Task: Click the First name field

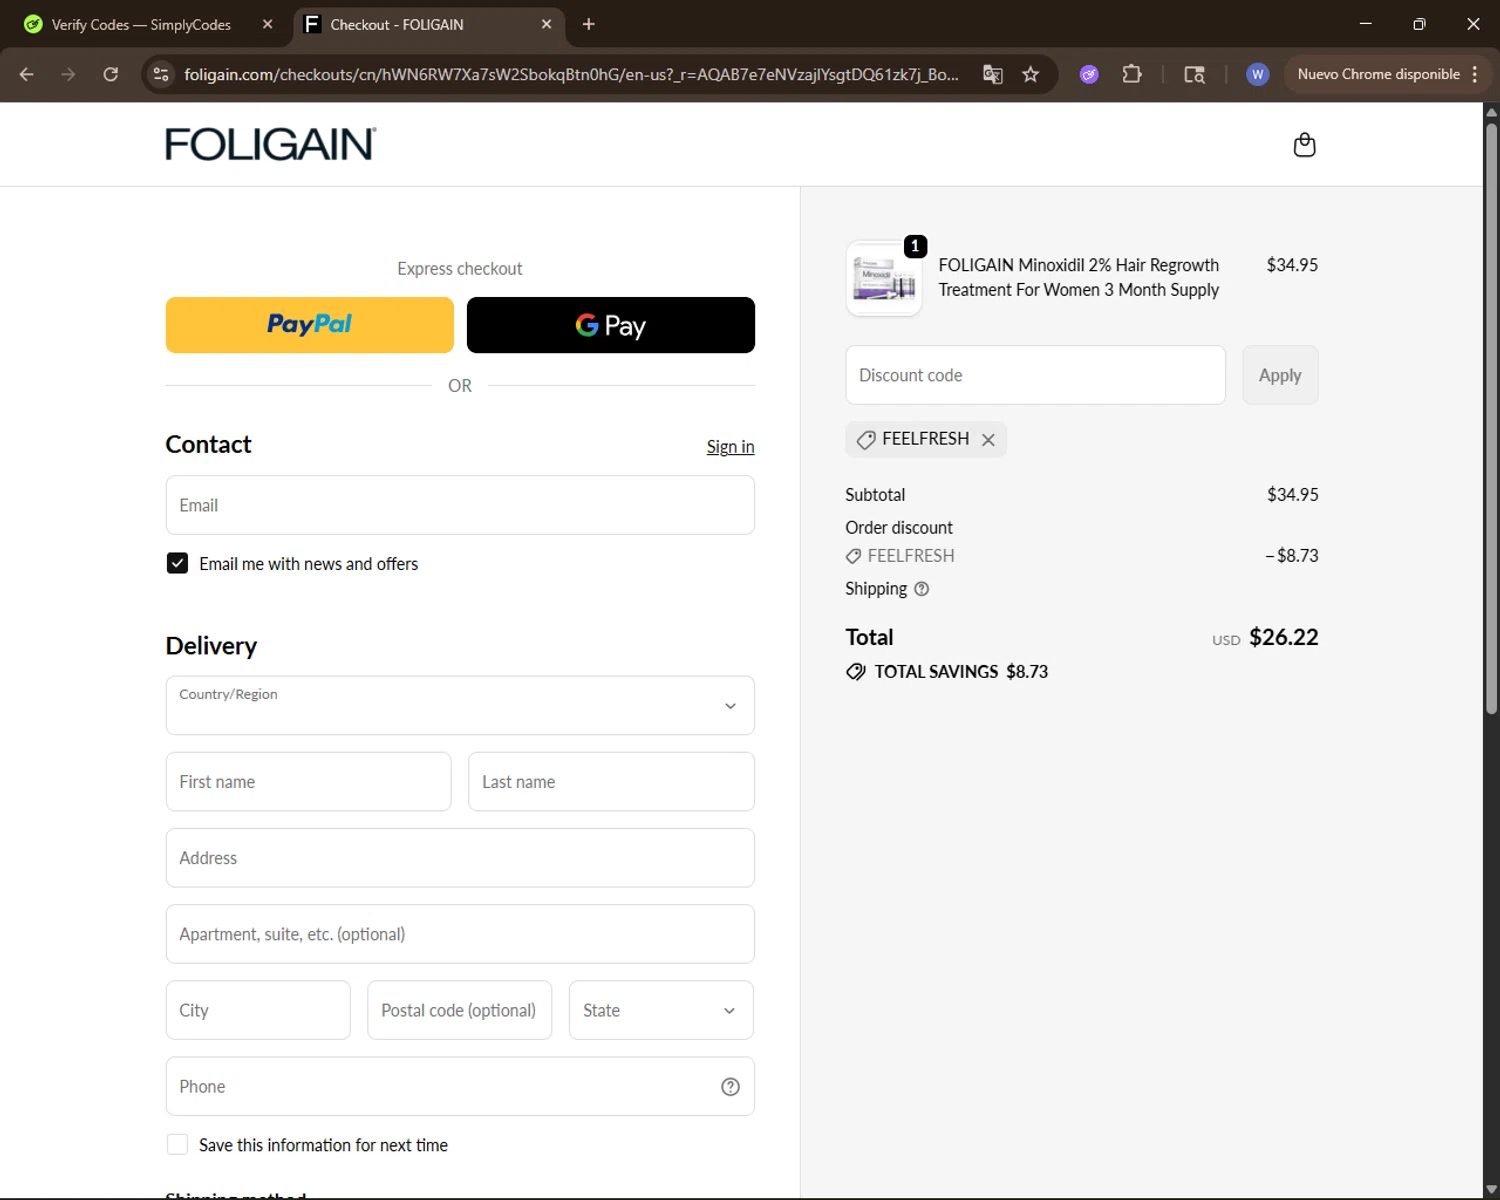Action: click(x=308, y=782)
